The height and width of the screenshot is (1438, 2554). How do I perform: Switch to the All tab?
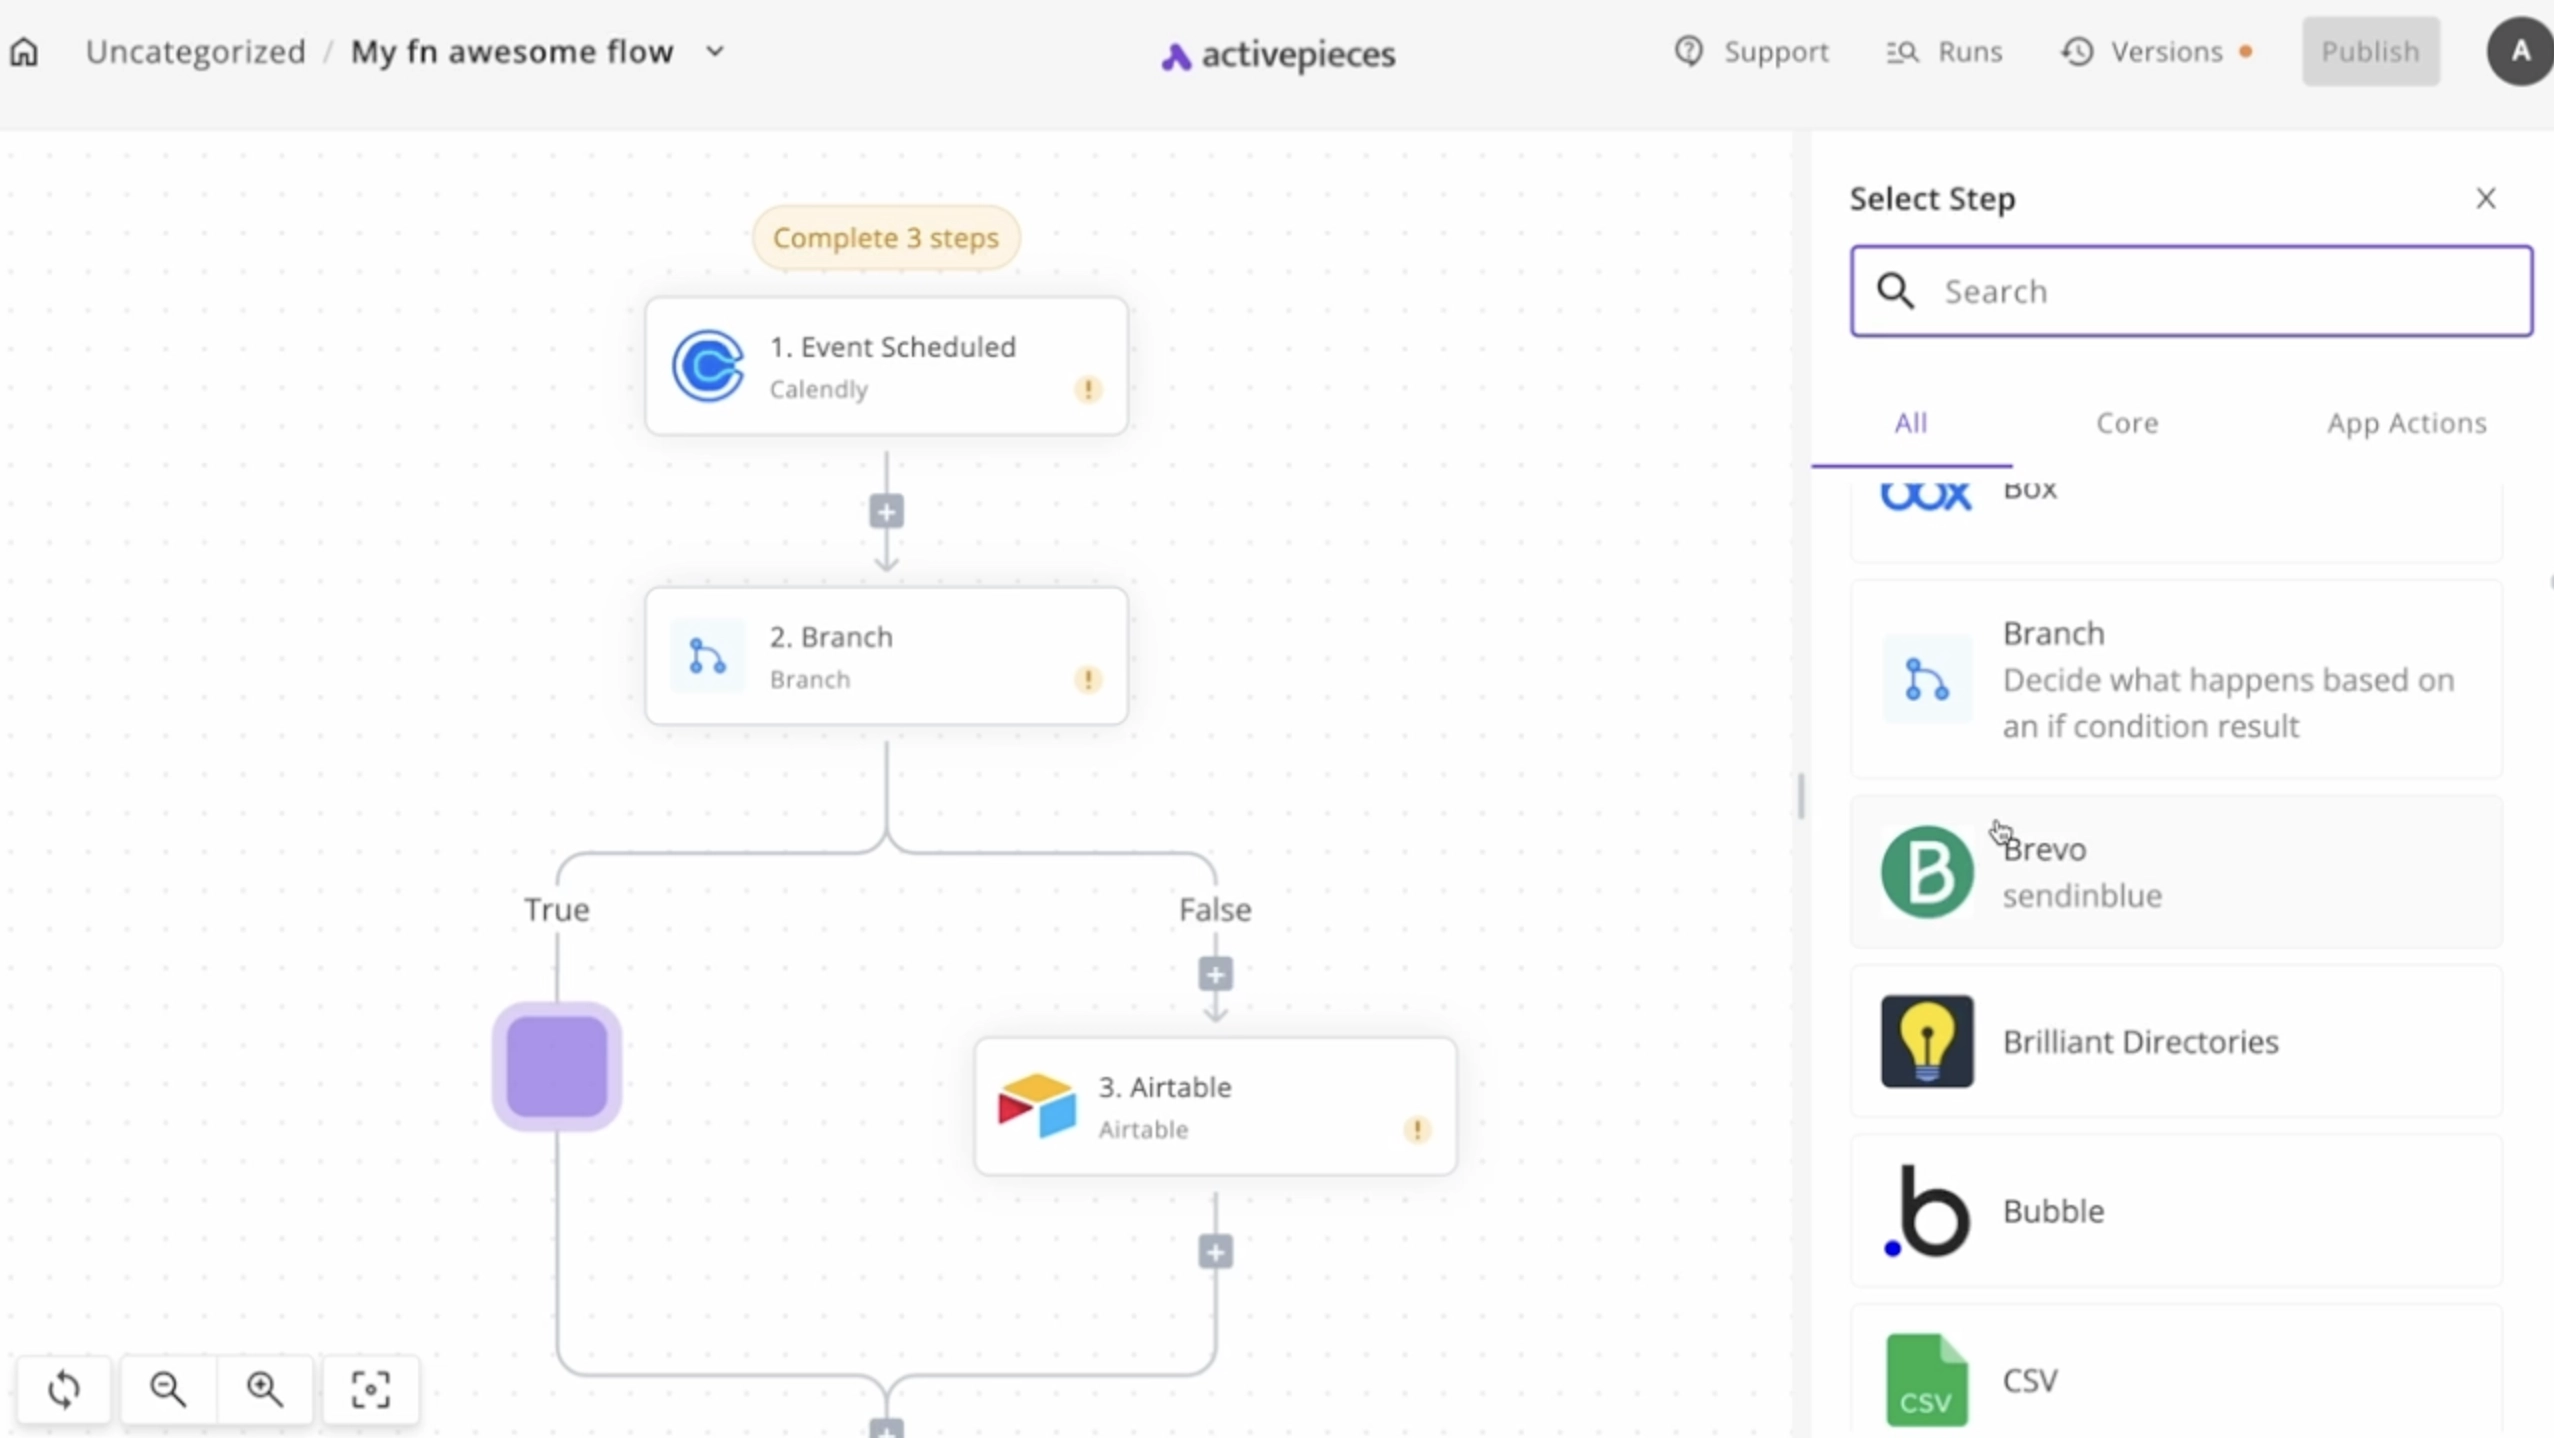[1910, 423]
